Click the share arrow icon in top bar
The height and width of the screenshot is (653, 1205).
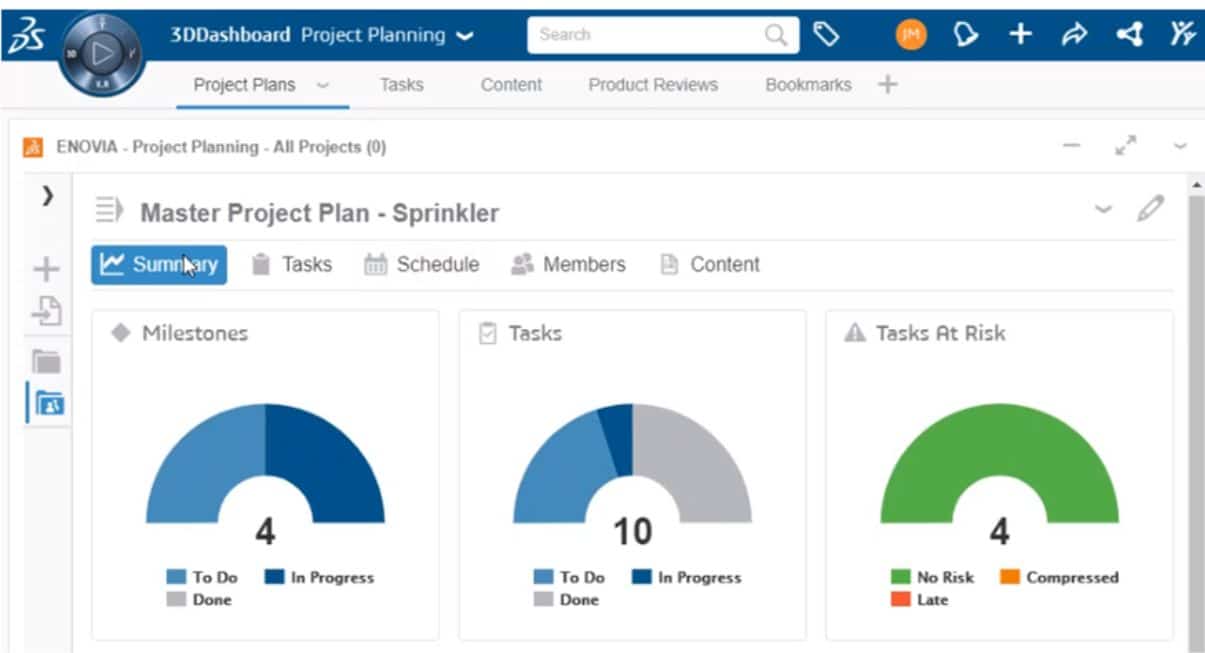click(1073, 35)
